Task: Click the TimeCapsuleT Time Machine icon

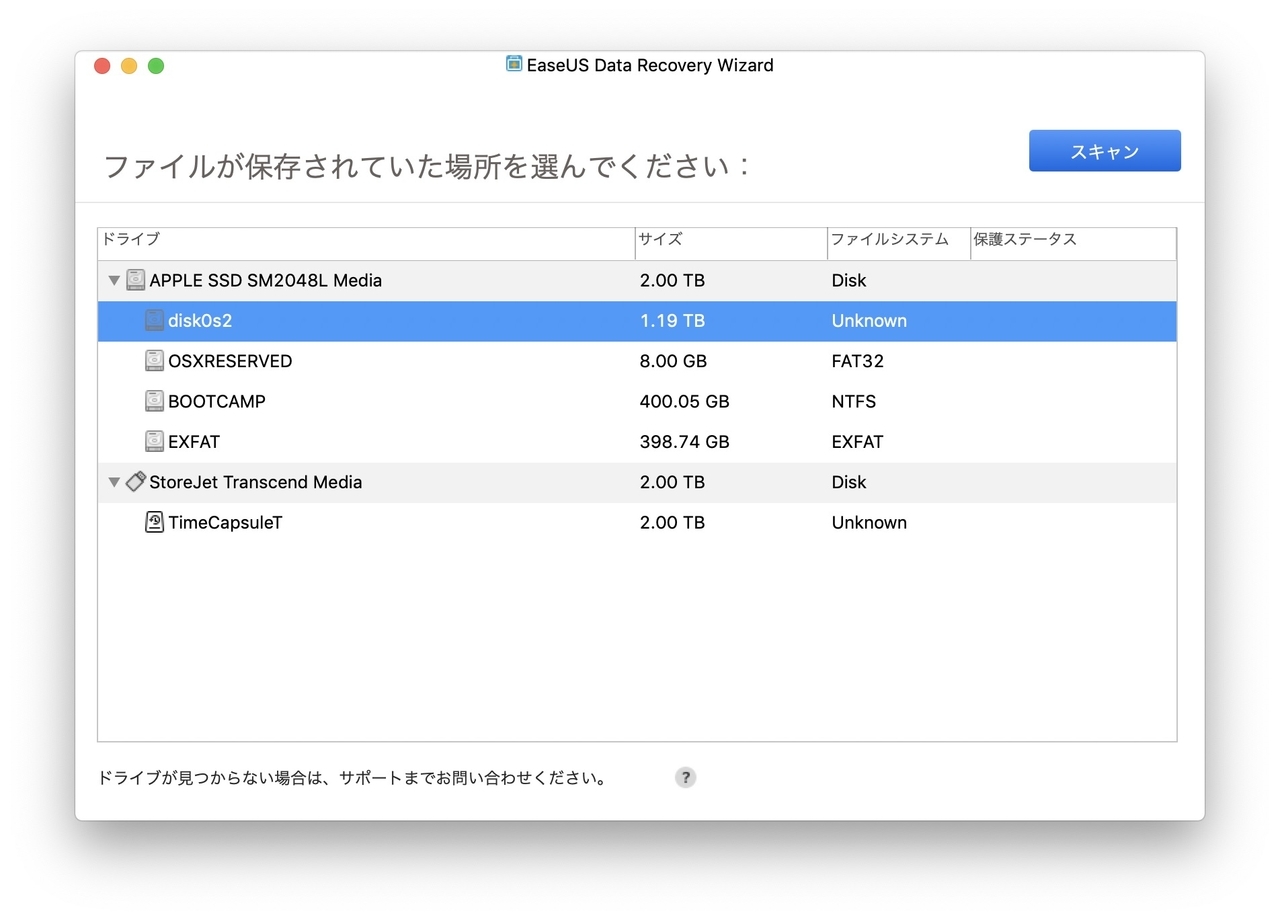Action: click(154, 522)
